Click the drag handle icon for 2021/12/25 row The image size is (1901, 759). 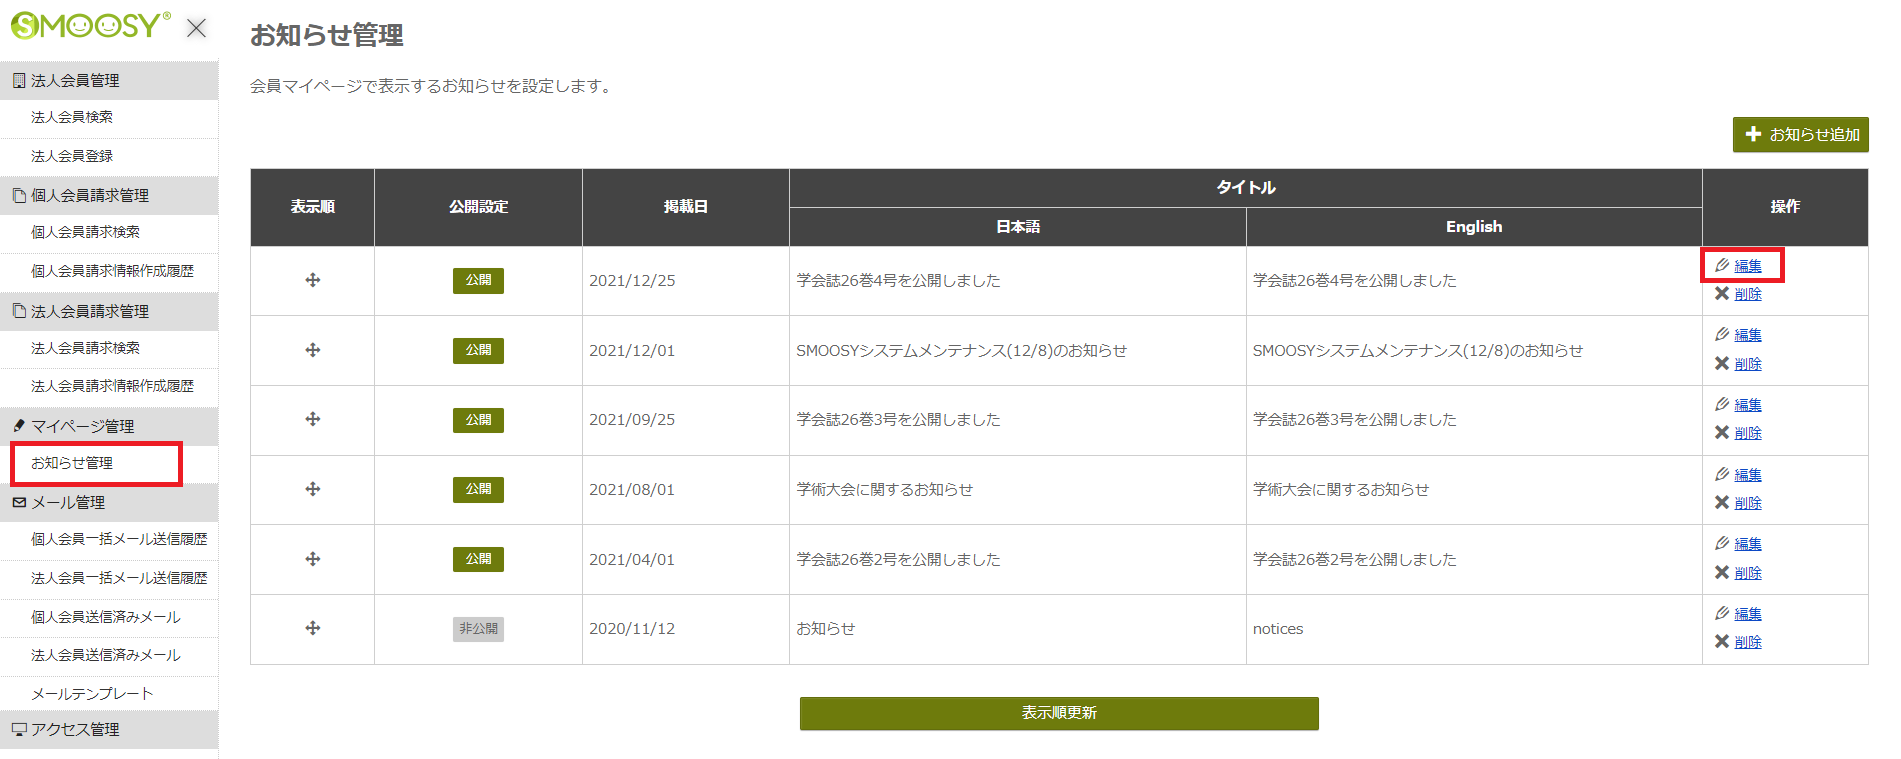point(313,280)
